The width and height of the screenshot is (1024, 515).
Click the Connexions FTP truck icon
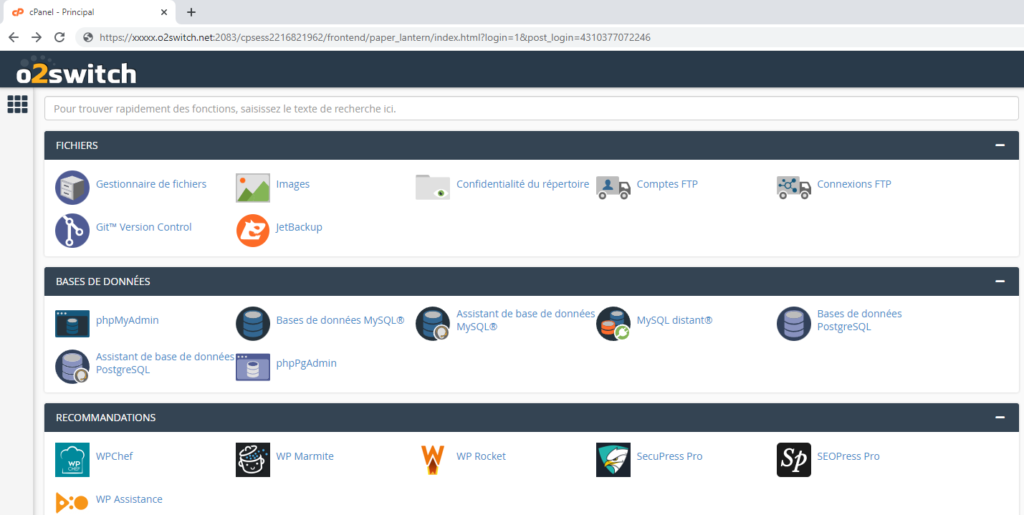point(793,187)
